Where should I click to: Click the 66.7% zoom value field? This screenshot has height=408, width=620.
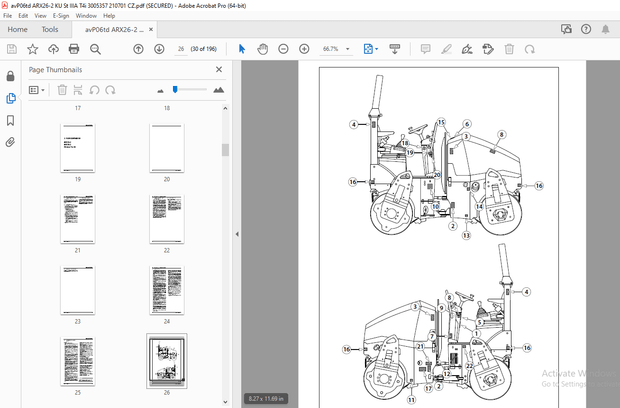tap(331, 49)
